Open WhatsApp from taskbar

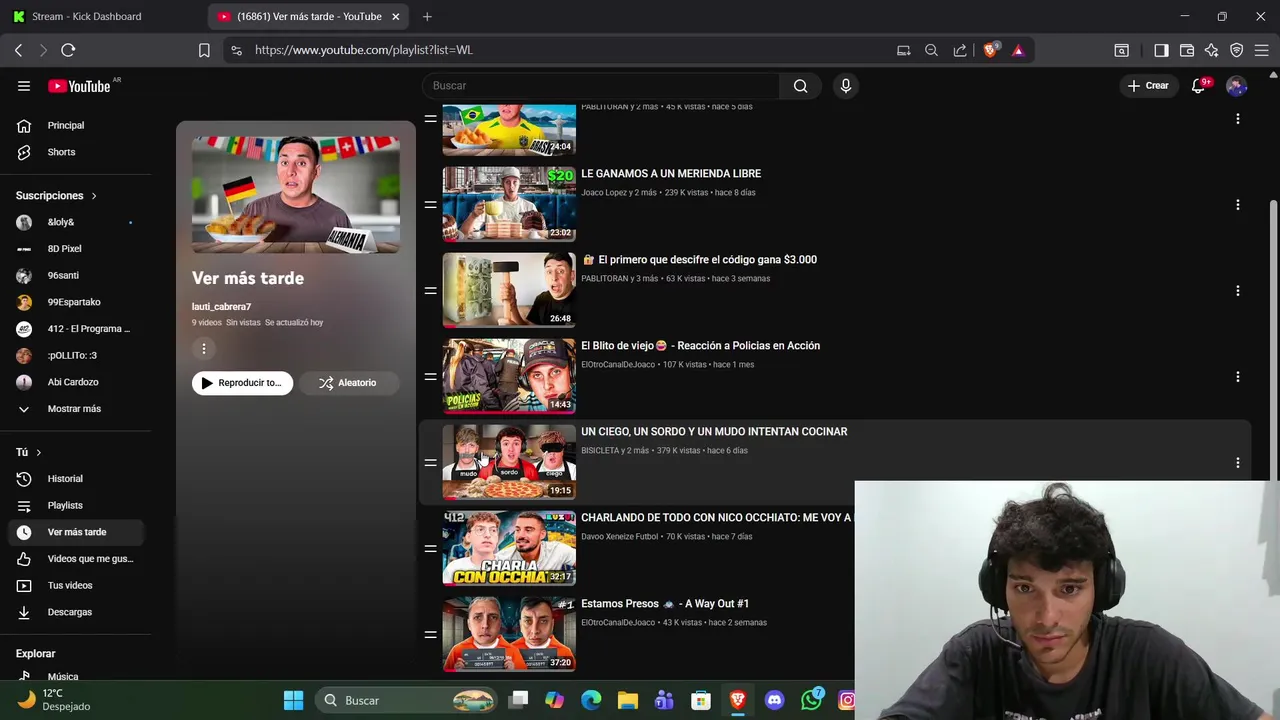pos(811,700)
